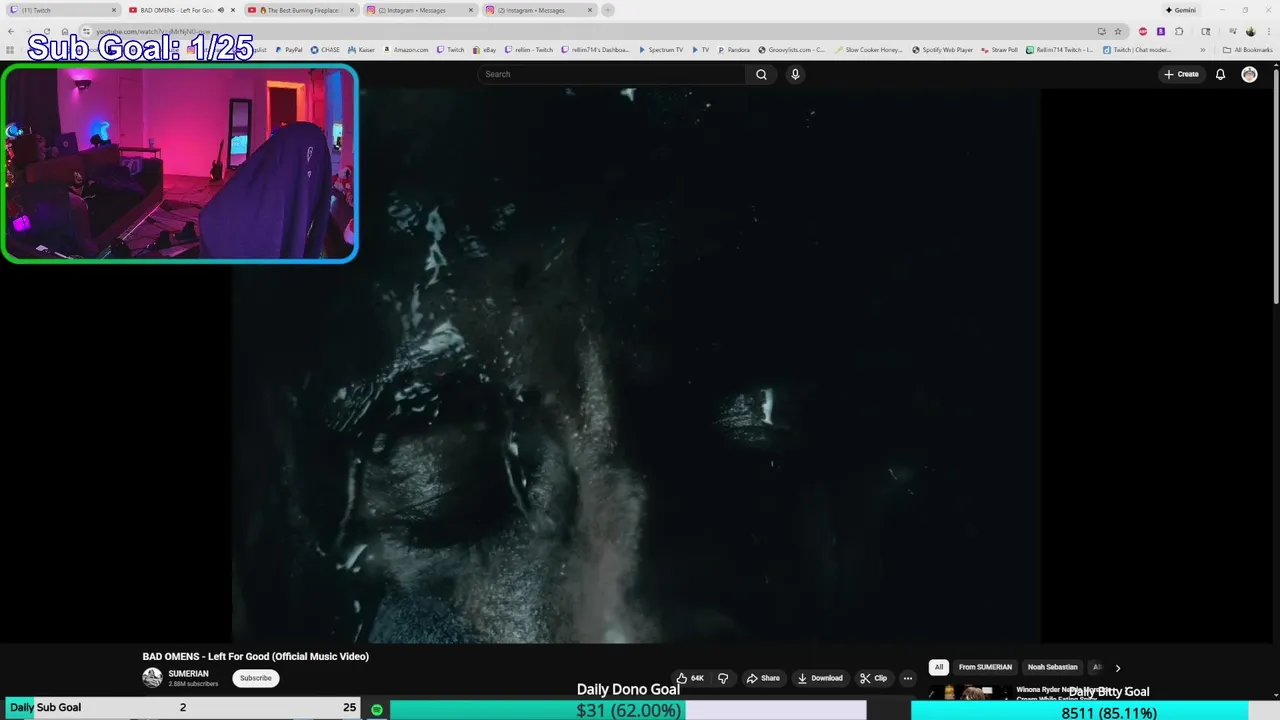Screen dimensions: 1280x720
Task: Open Winona Ryder recommended video thumbnail
Action: coord(968,692)
